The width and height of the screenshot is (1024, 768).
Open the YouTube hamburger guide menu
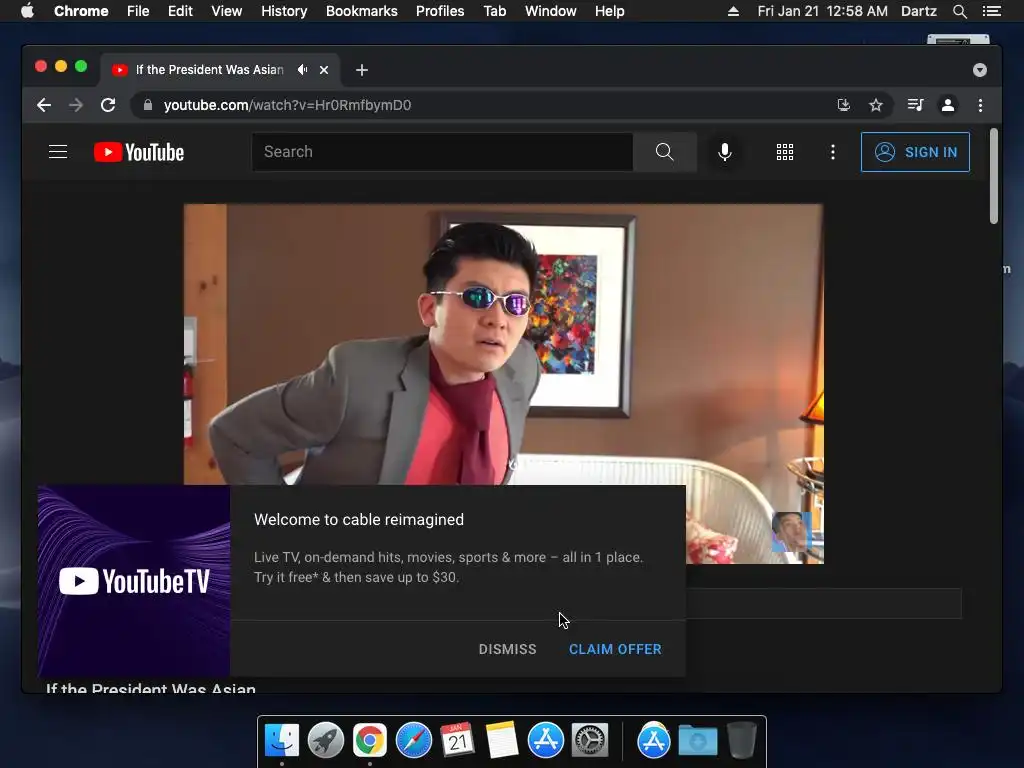point(58,152)
